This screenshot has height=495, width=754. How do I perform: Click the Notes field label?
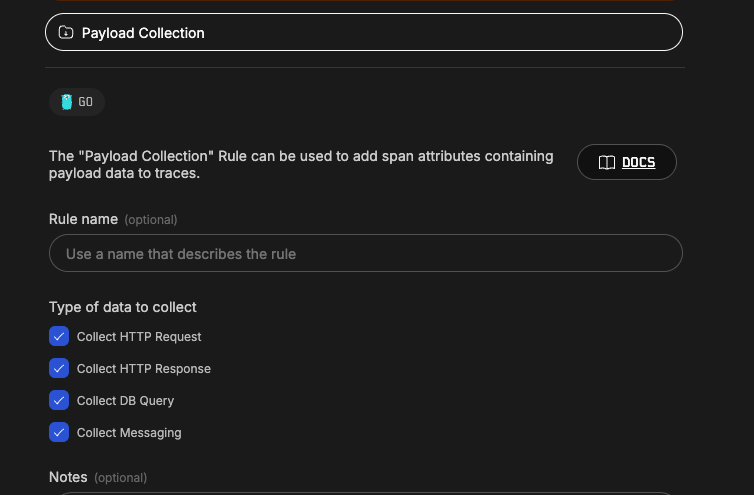[x=68, y=477]
